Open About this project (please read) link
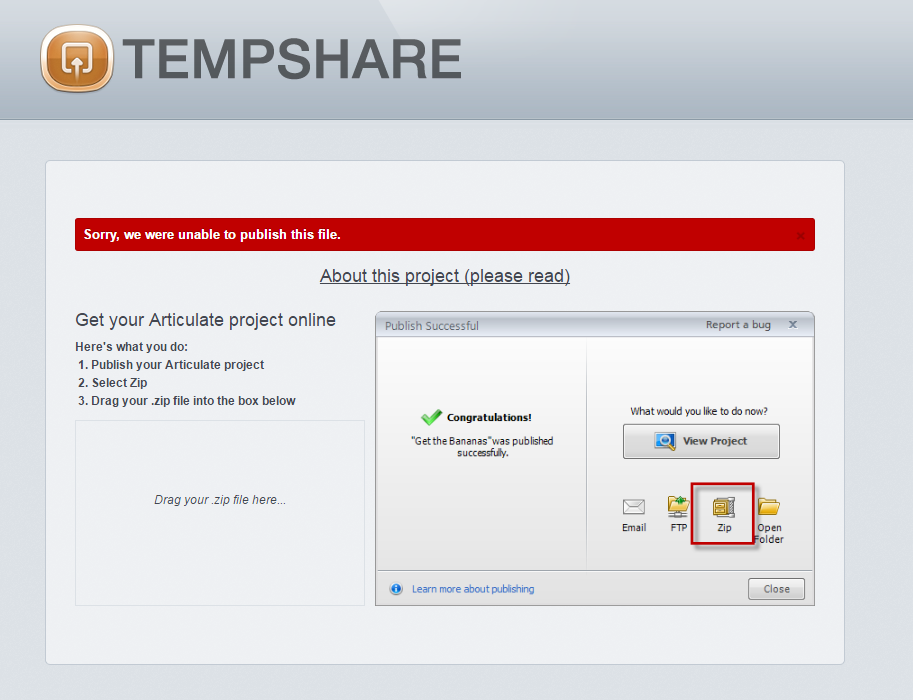Viewport: 913px width, 700px height. [x=445, y=275]
